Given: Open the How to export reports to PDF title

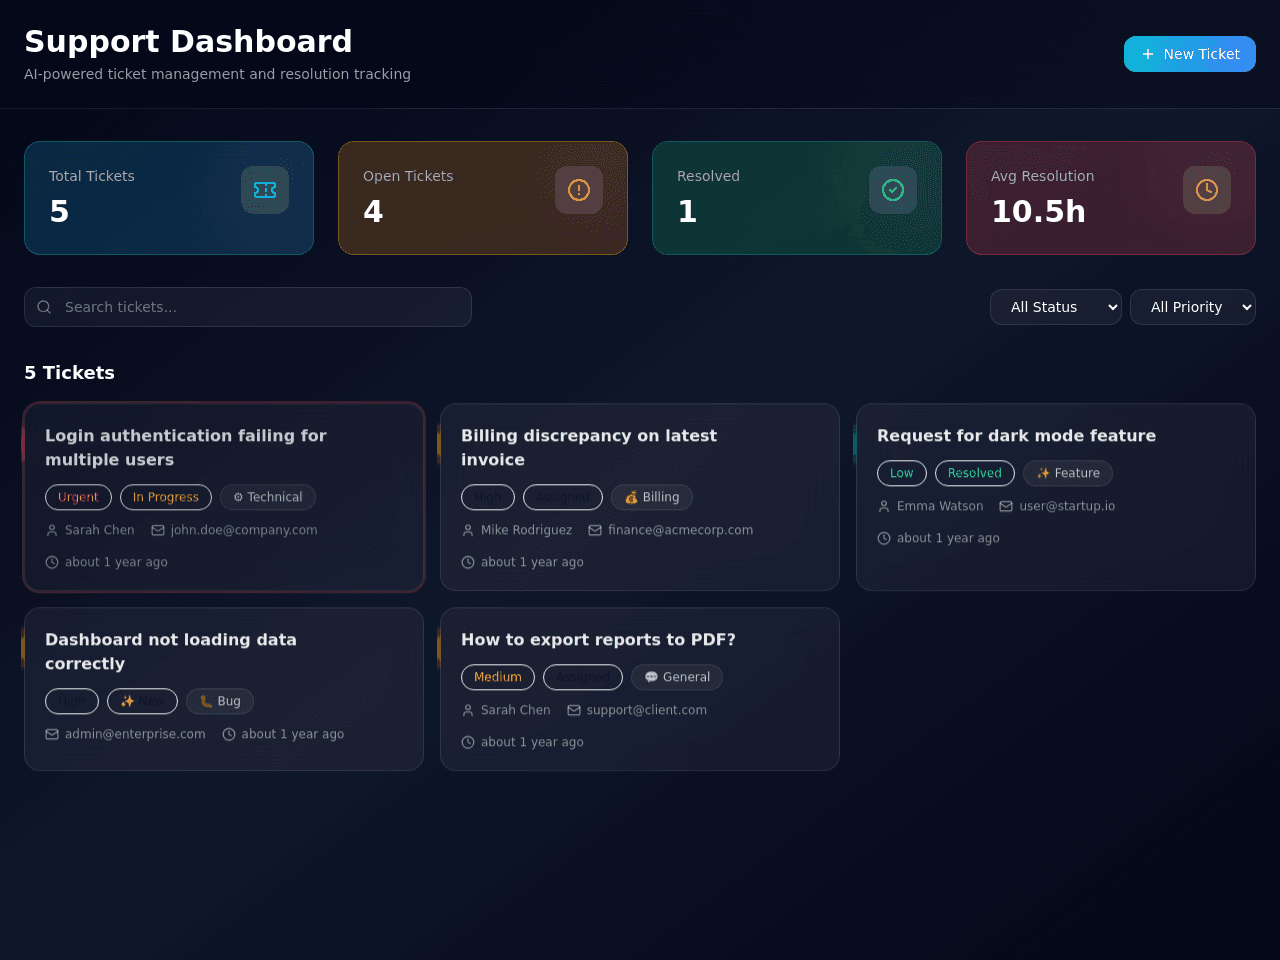Looking at the screenshot, I should pos(598,640).
